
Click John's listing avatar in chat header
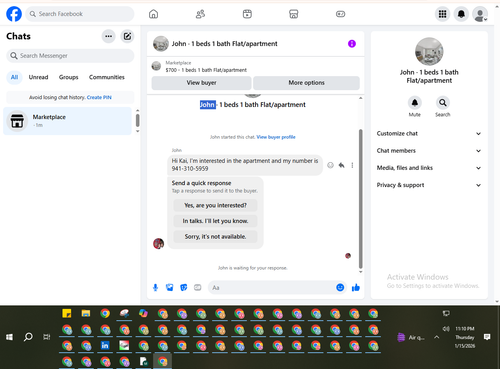click(161, 44)
